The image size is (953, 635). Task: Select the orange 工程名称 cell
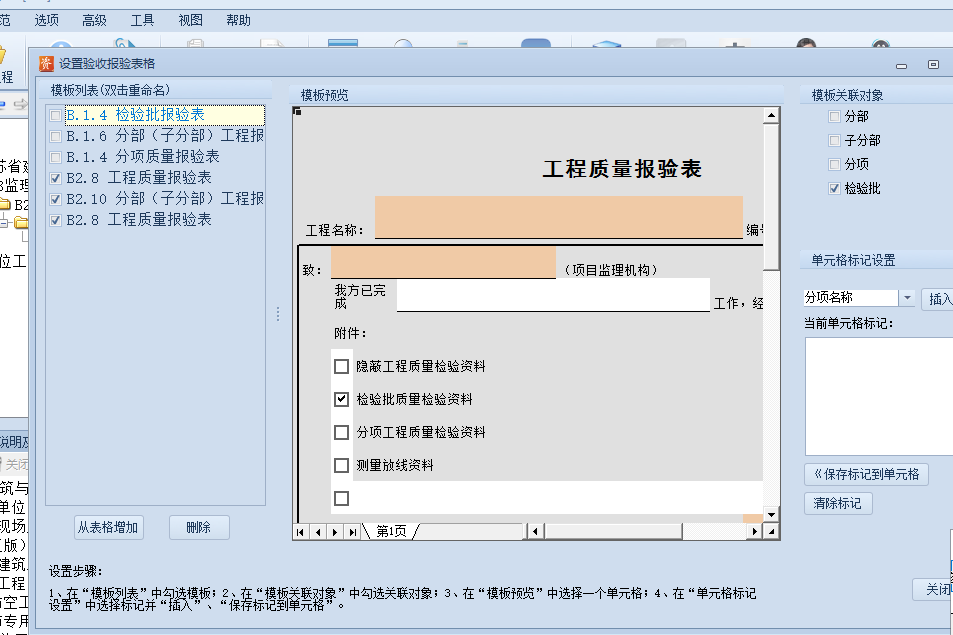pos(558,216)
